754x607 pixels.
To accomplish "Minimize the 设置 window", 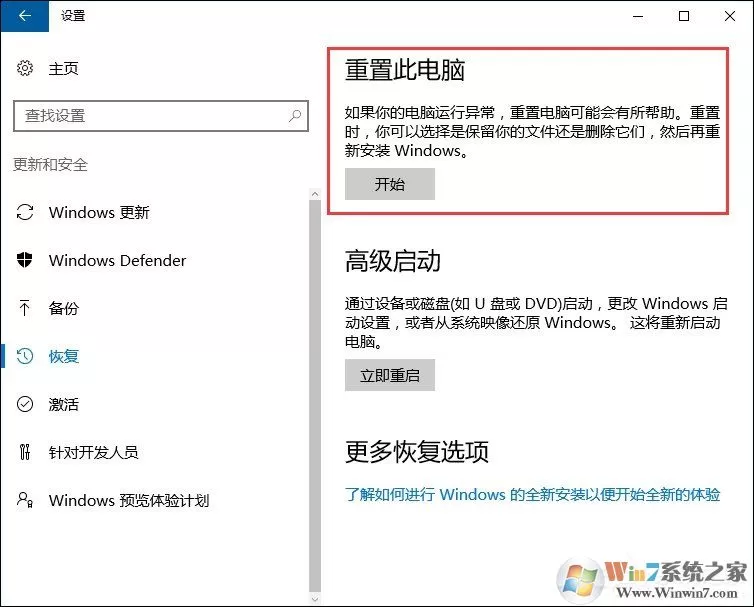I will point(638,16).
